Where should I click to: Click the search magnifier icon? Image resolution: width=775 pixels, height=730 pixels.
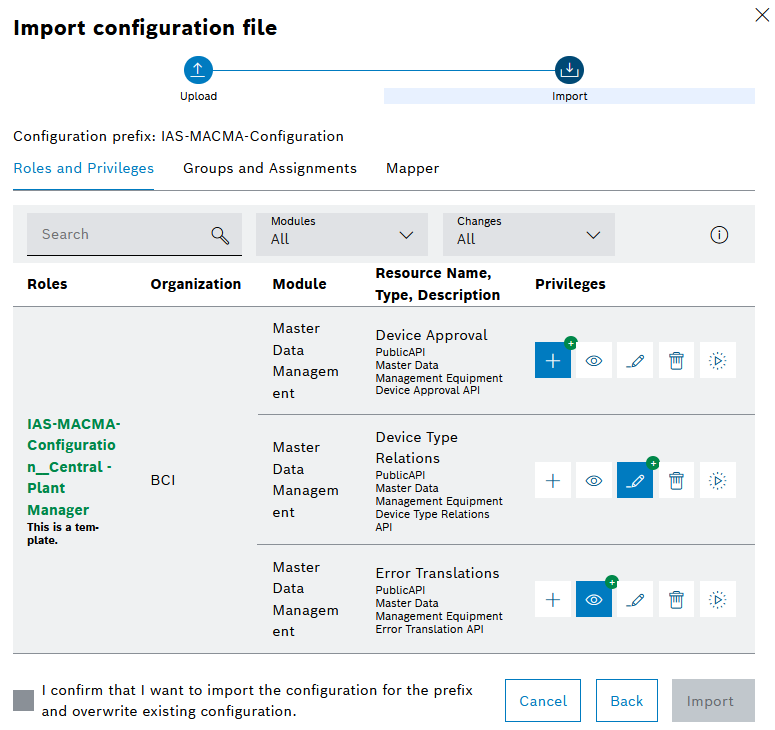[220, 235]
